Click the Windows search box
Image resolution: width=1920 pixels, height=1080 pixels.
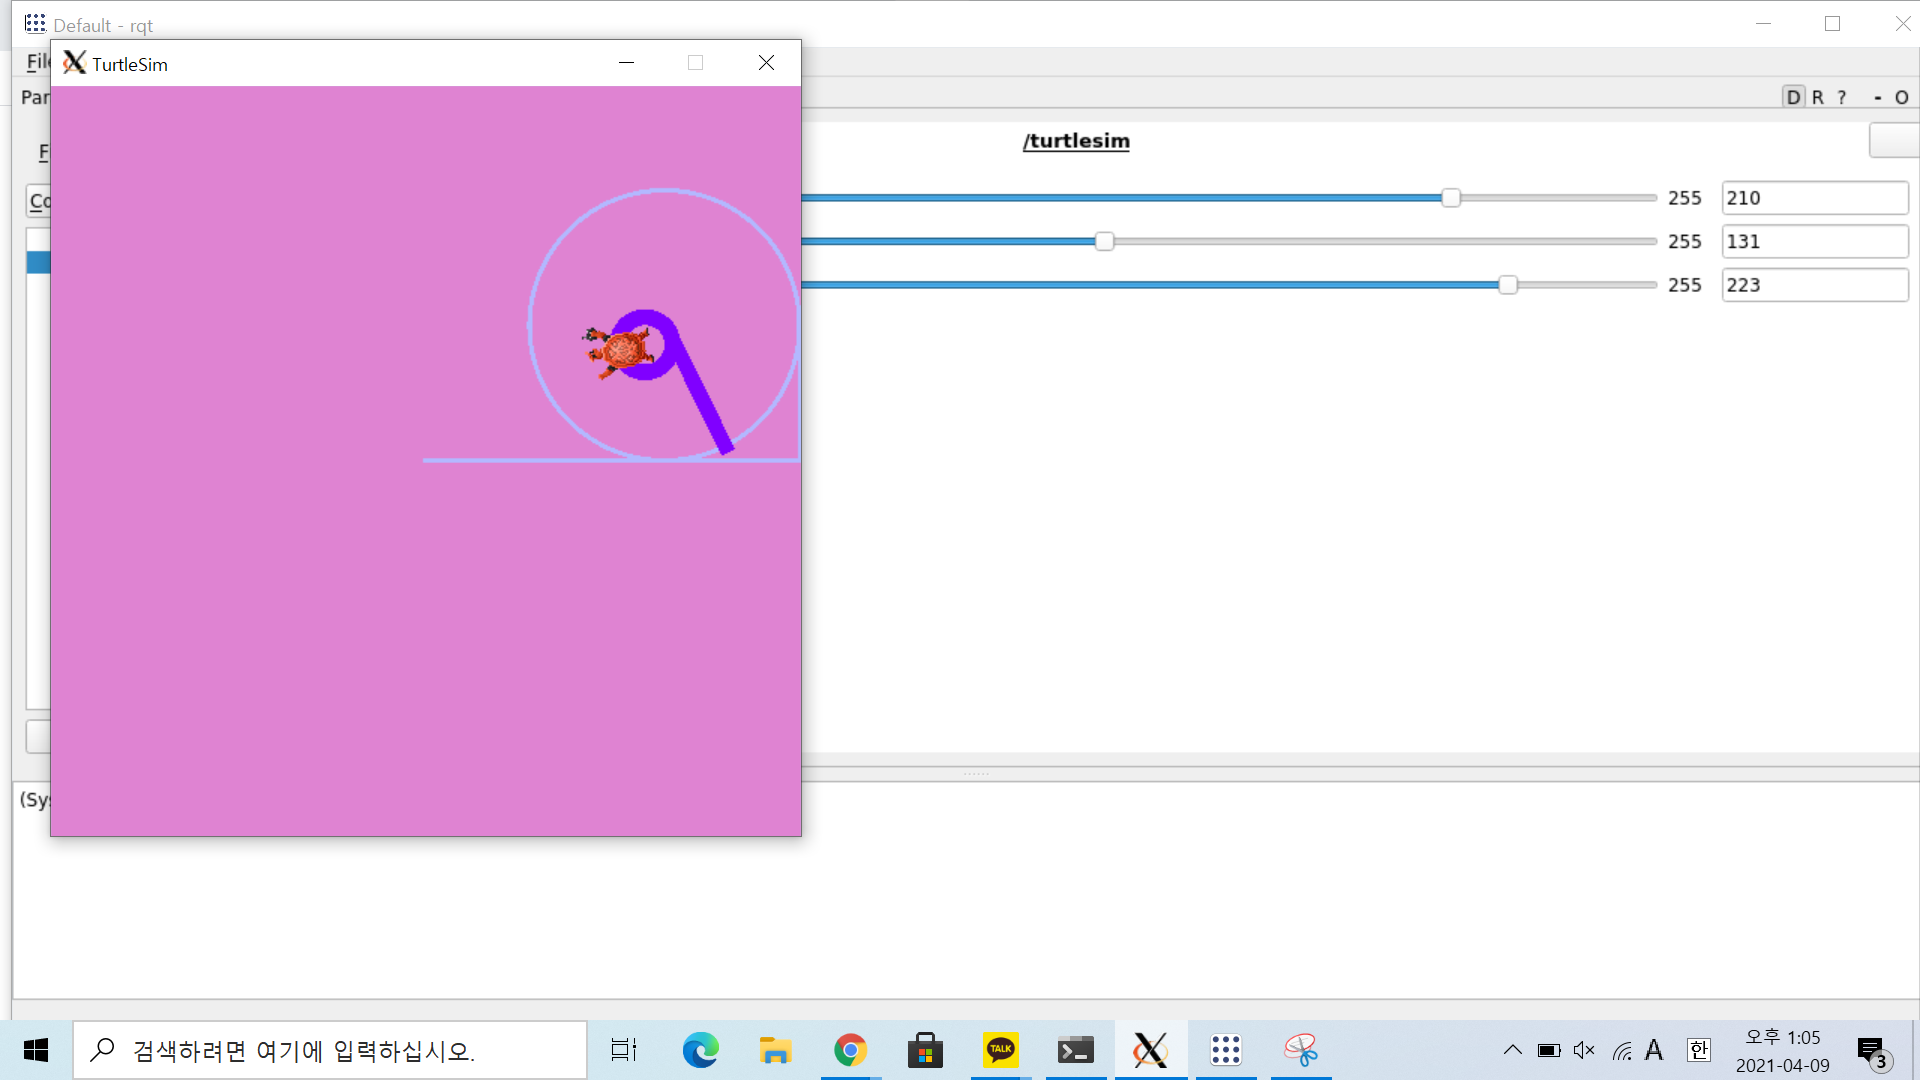click(x=330, y=1050)
